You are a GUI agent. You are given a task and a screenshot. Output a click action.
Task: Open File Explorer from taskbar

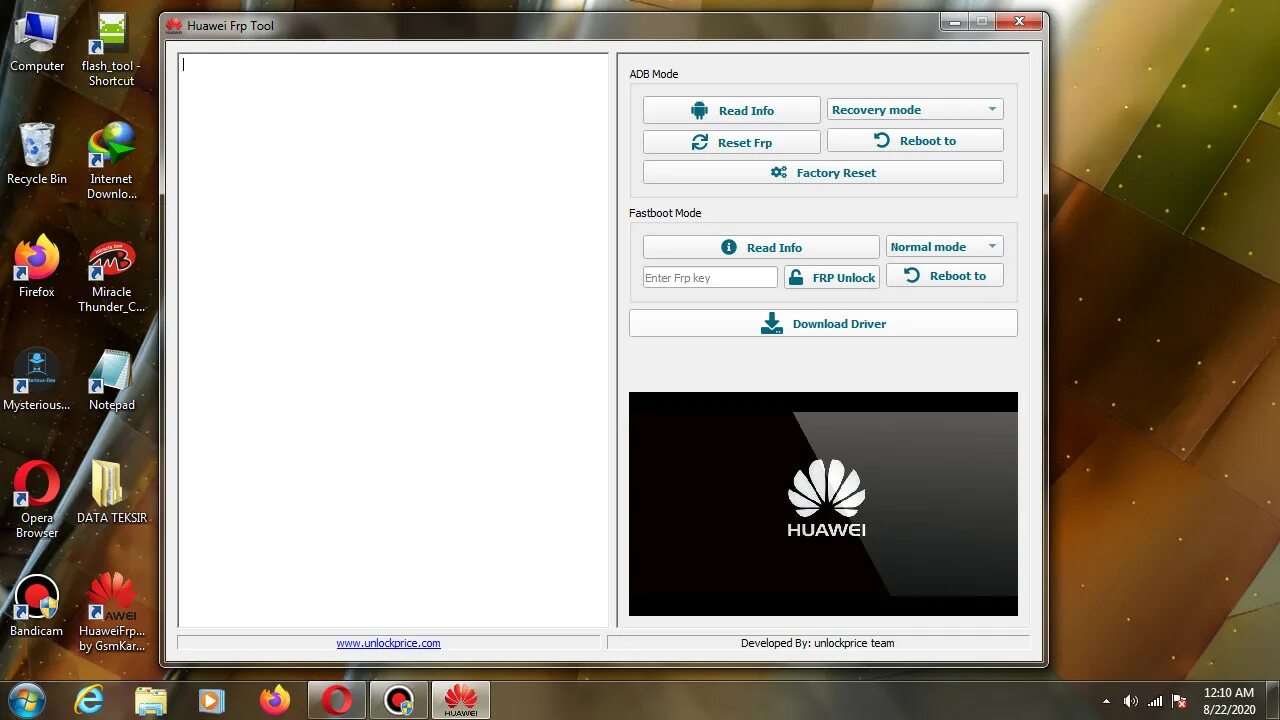[151, 700]
